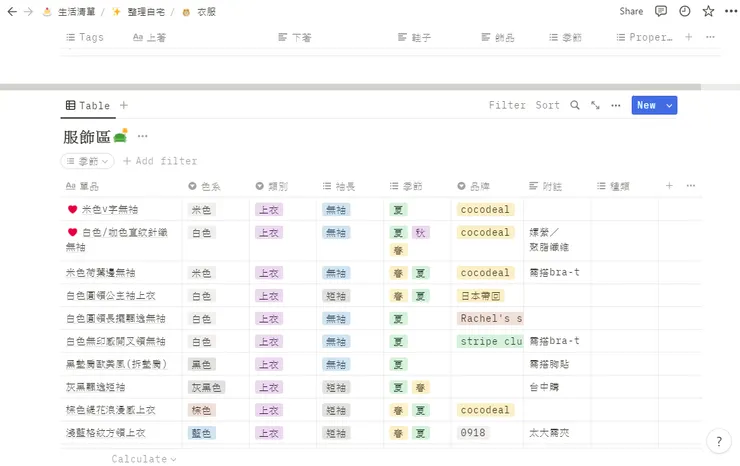Click the horizontal scrollbar under upper table
740x466 pixels.
coord(350,87)
